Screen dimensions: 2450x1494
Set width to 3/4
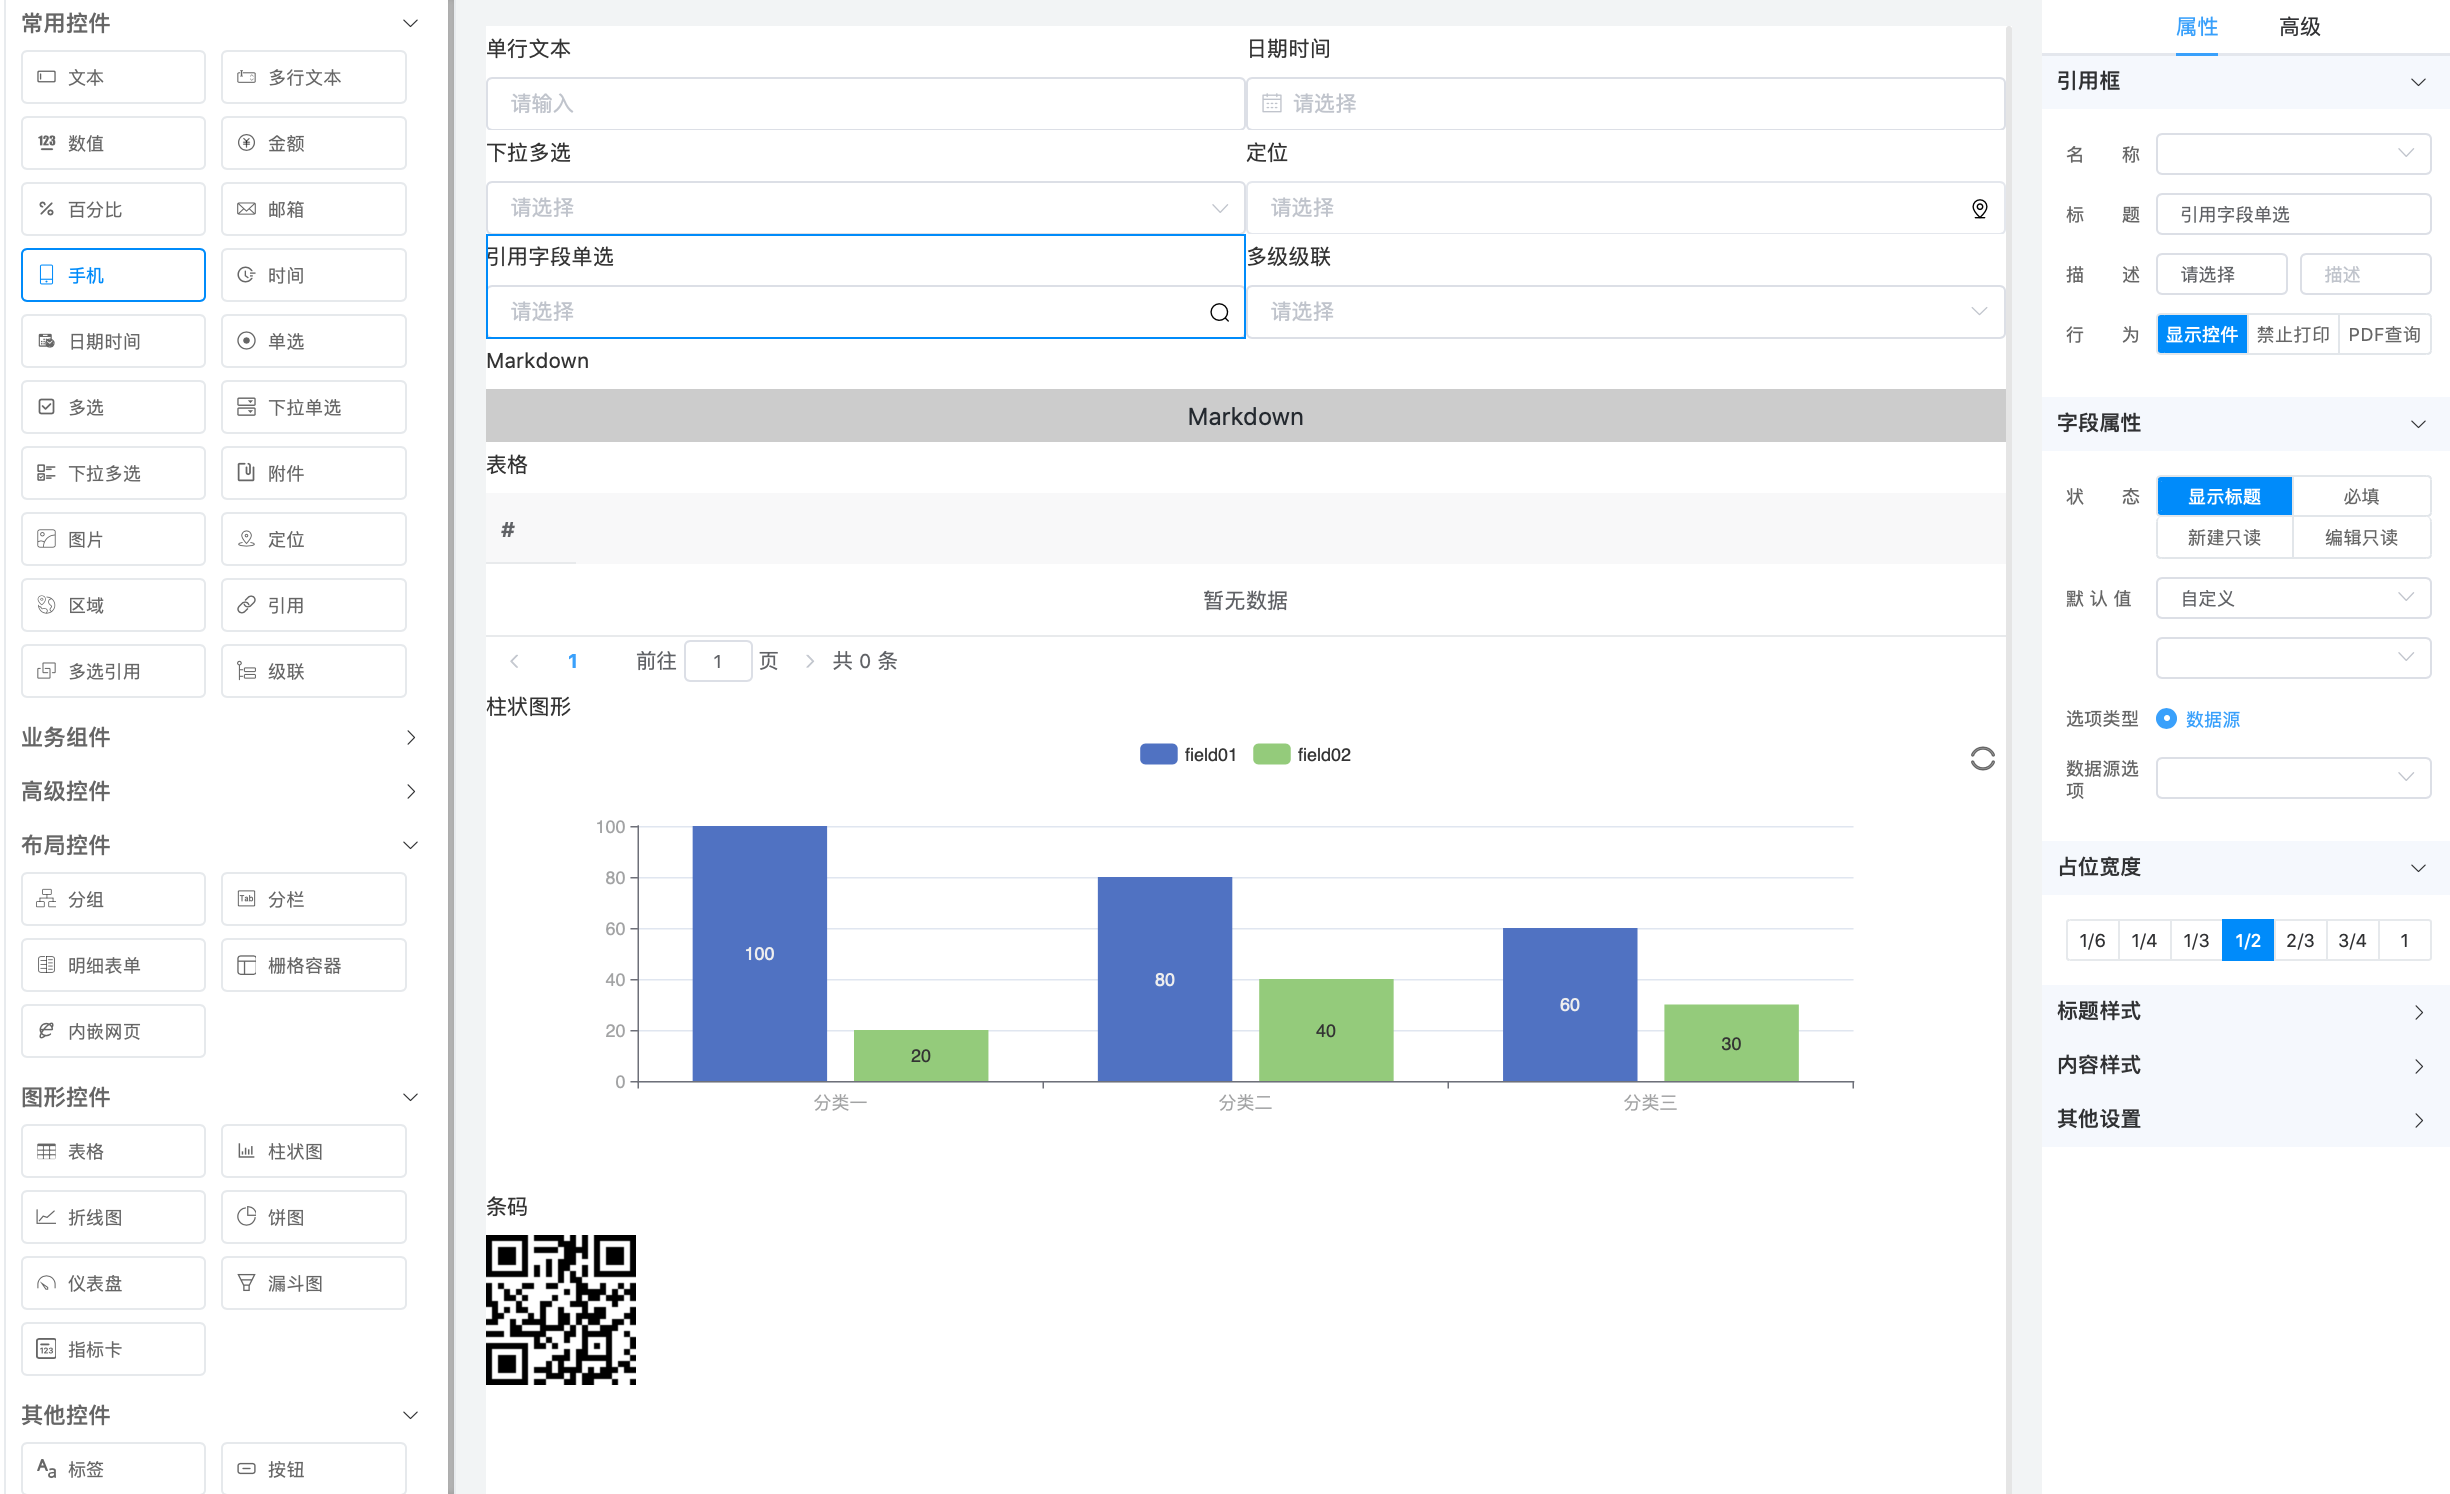2352,940
